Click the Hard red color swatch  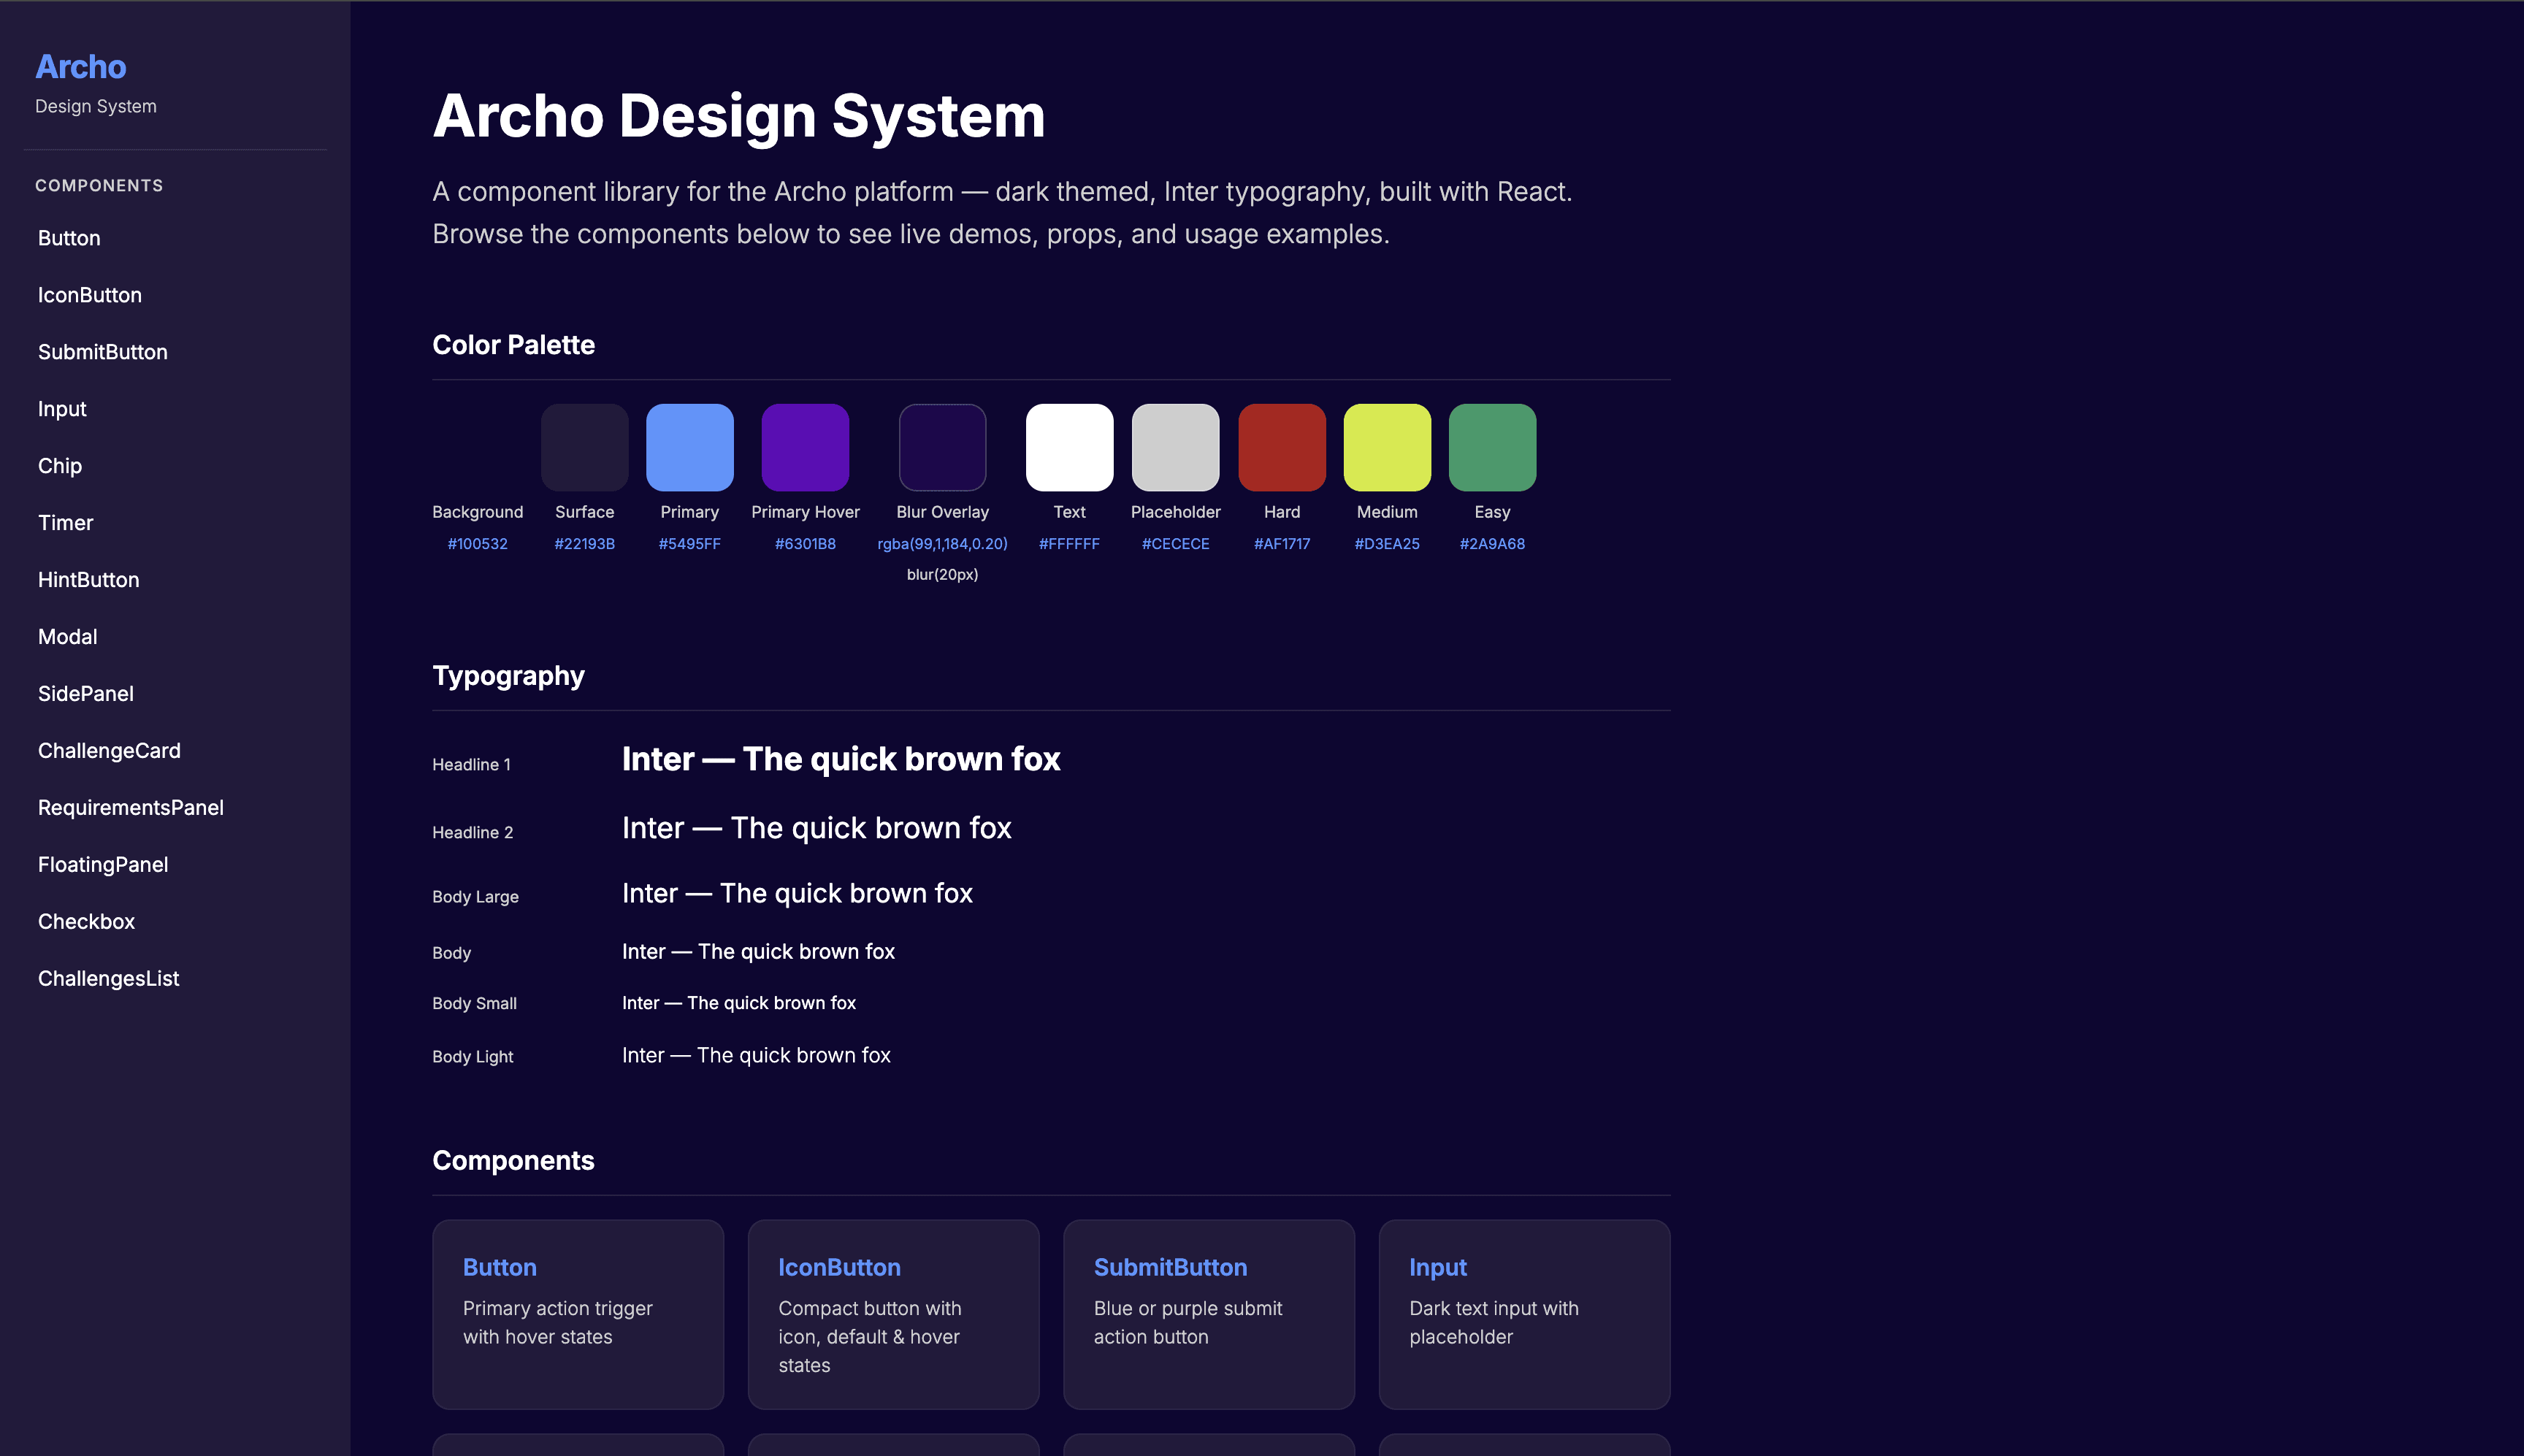coord(1282,447)
